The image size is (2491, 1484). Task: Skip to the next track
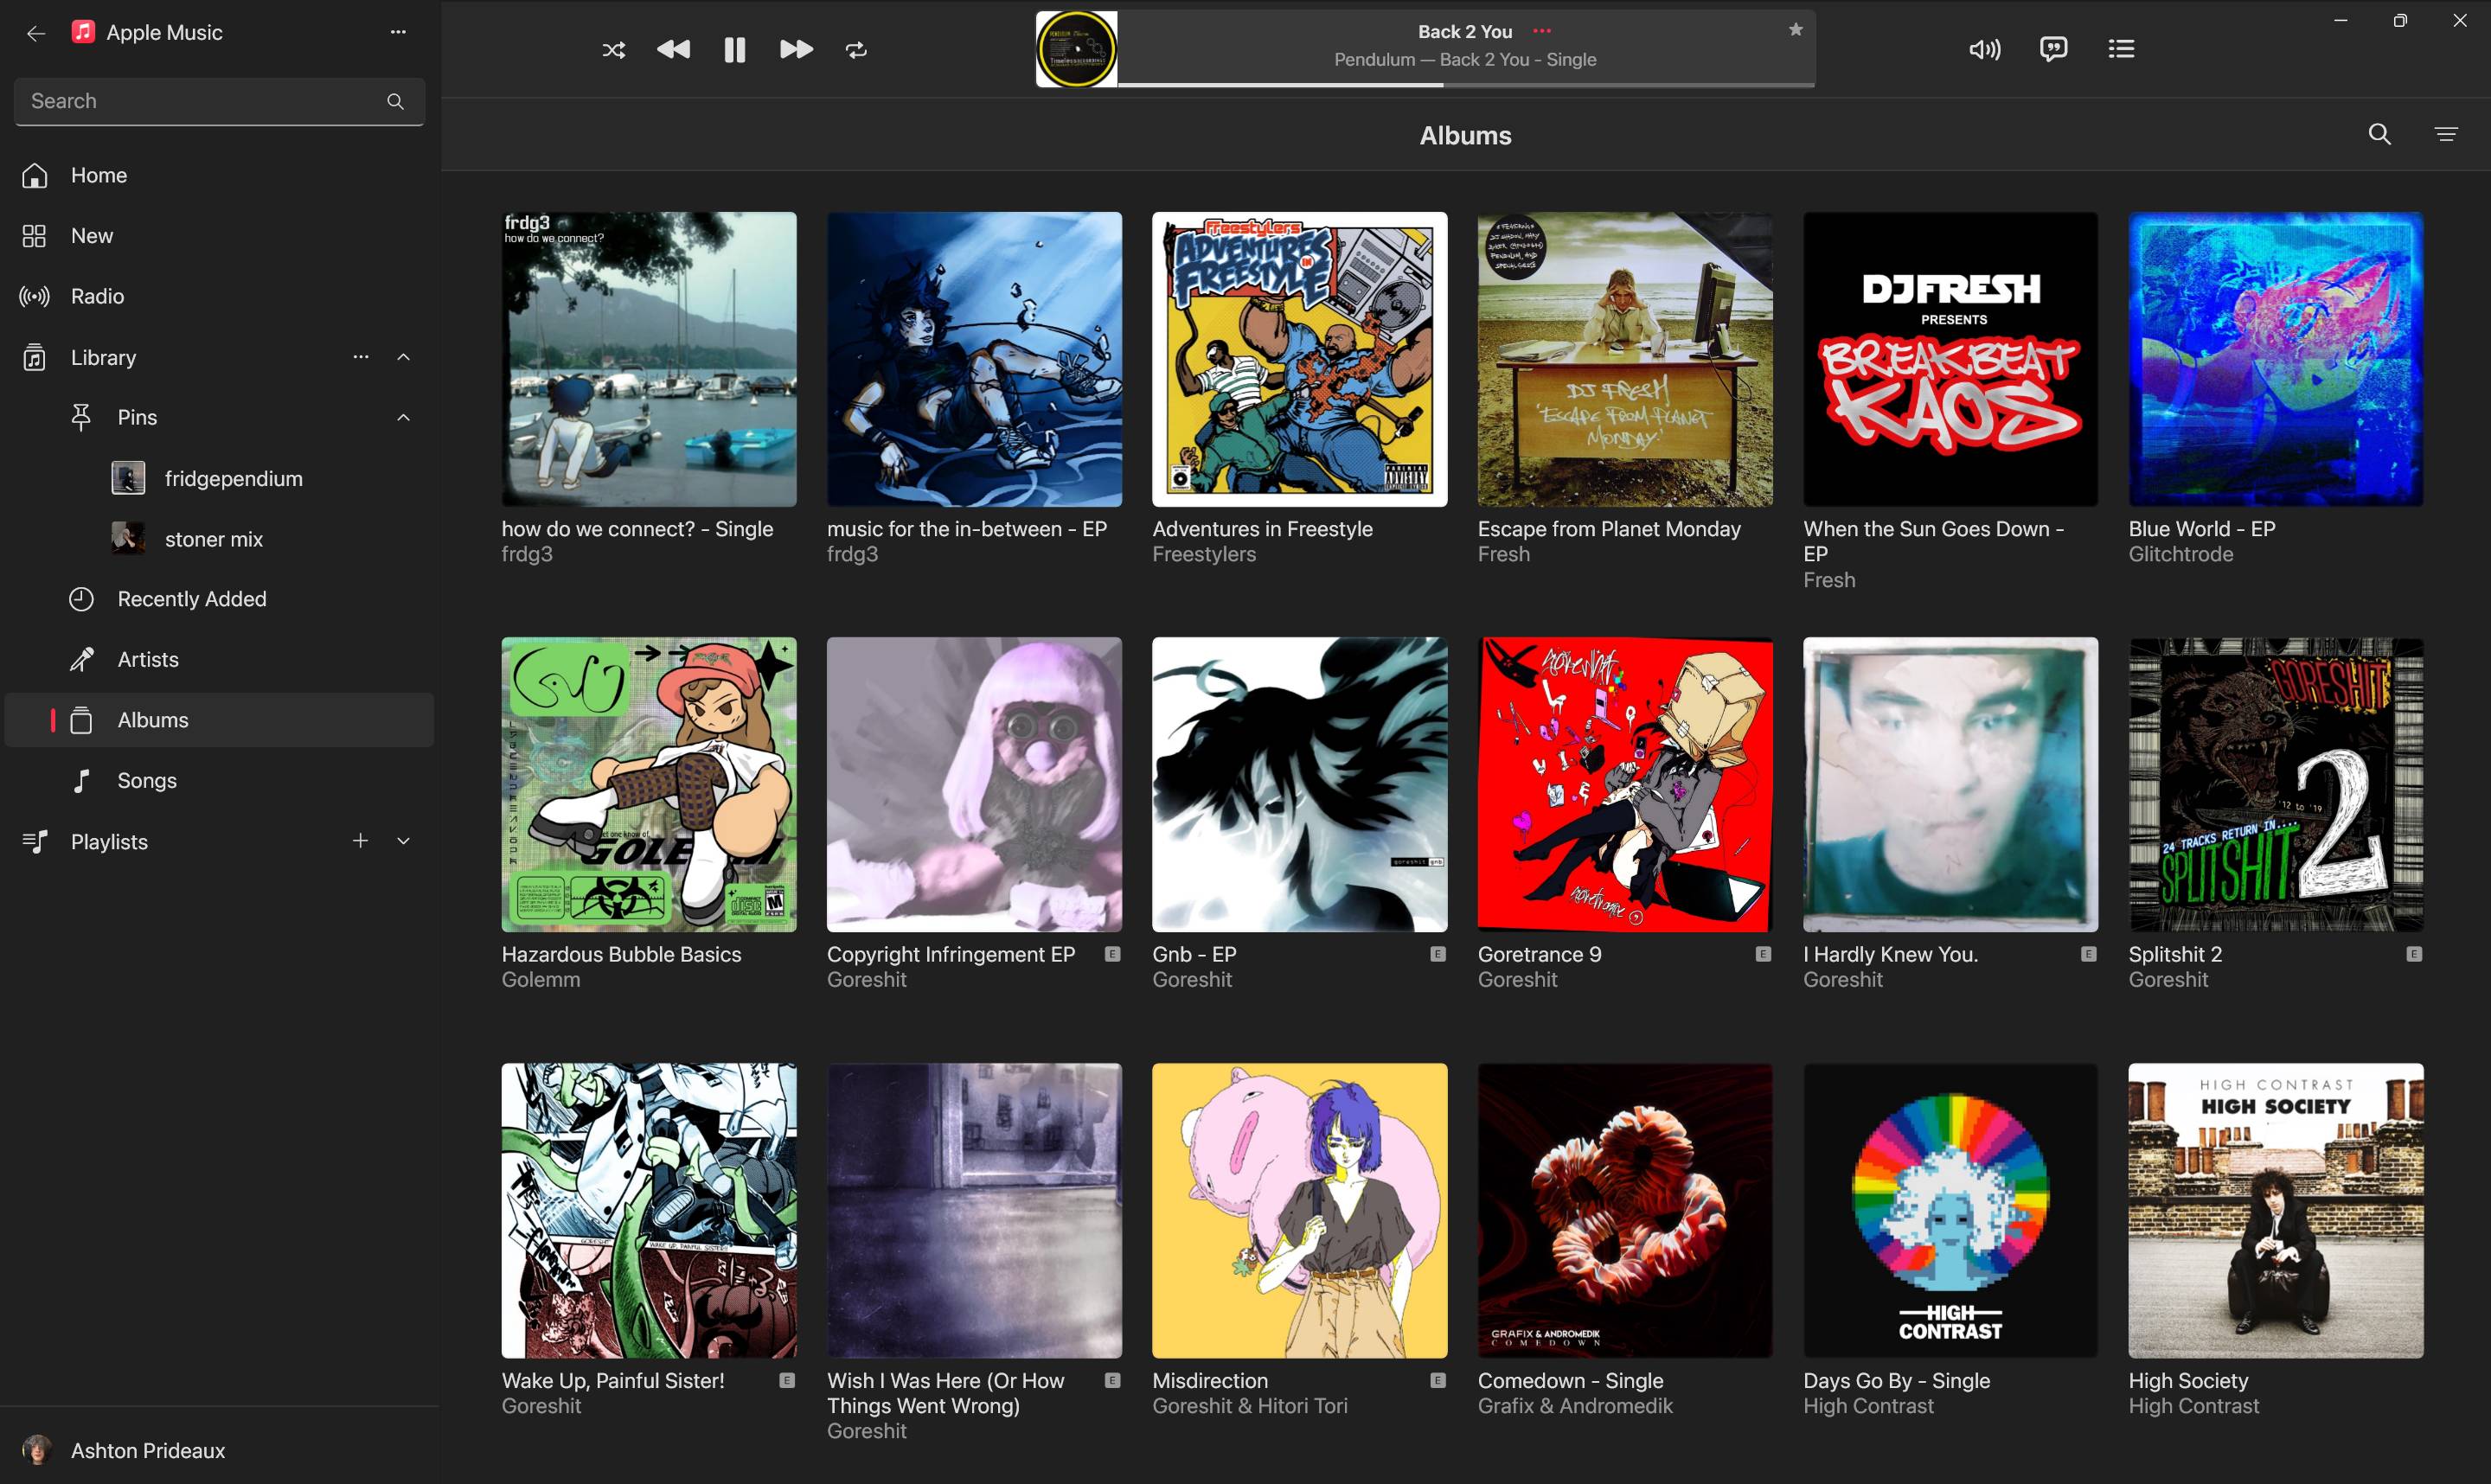pos(796,50)
